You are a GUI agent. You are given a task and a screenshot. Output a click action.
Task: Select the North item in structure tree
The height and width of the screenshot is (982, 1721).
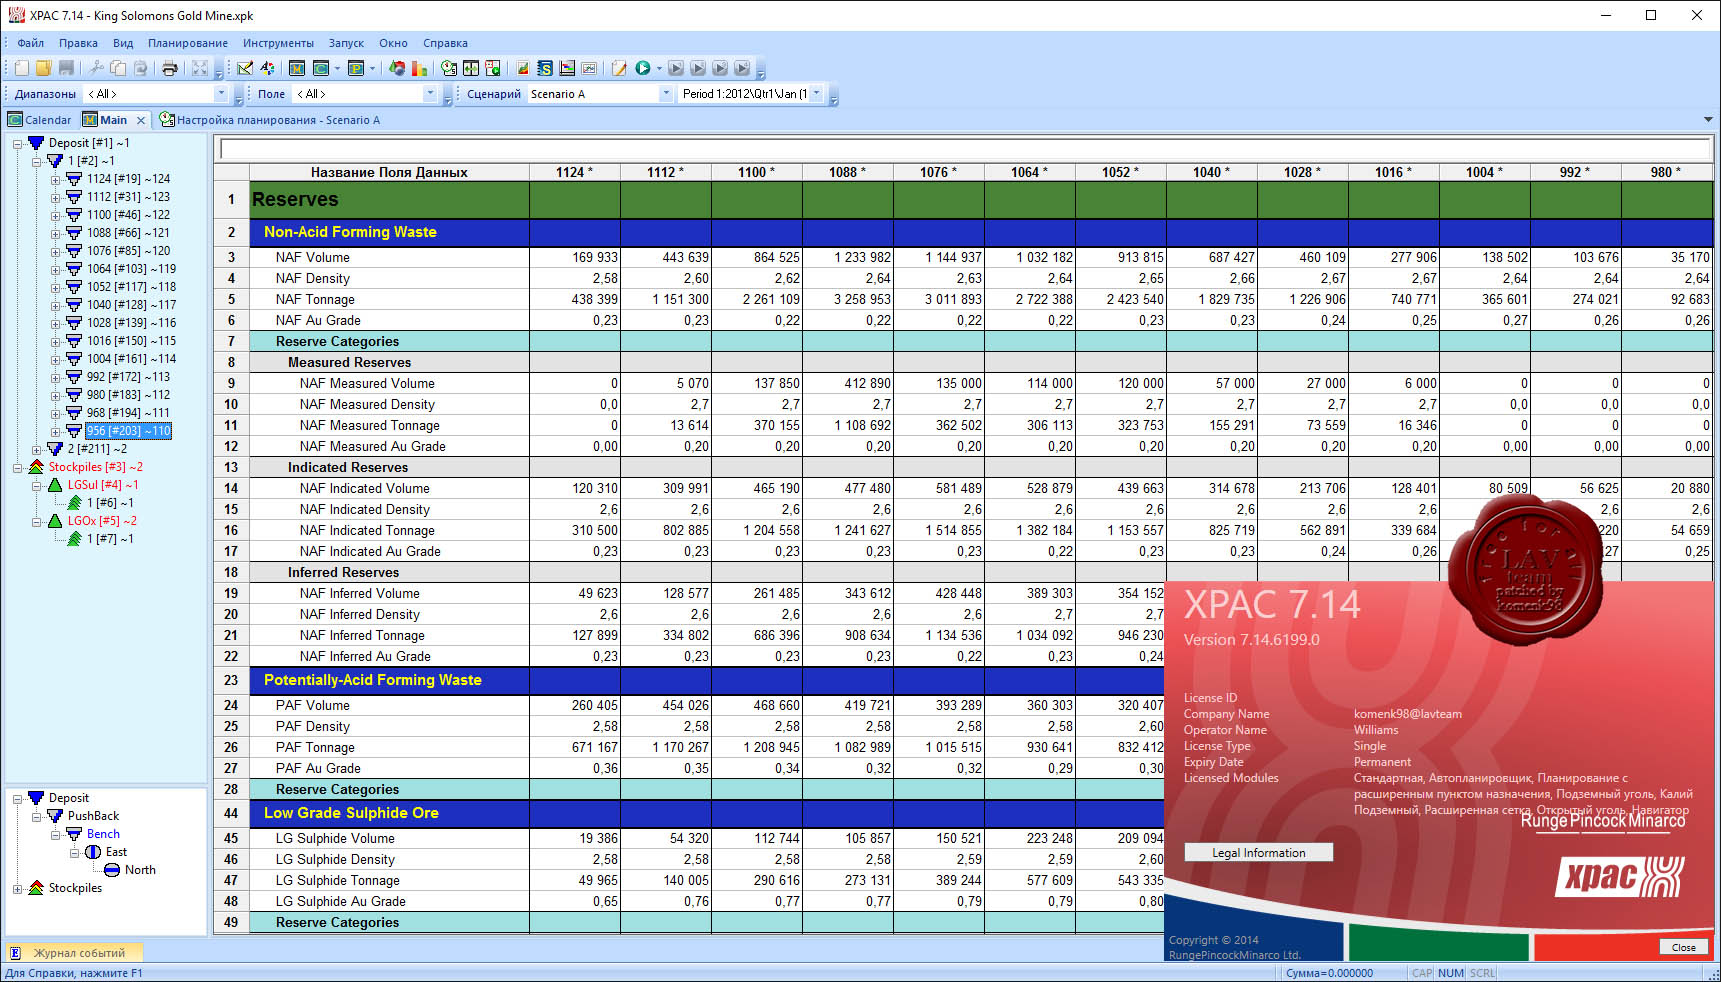coord(140,870)
